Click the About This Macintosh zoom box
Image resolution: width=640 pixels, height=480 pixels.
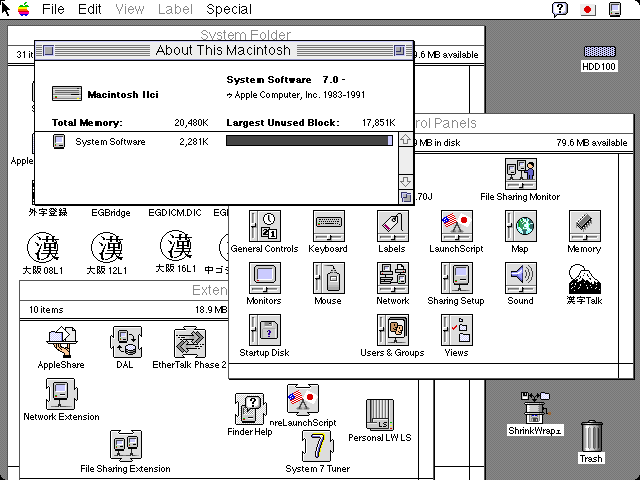[x=400, y=51]
